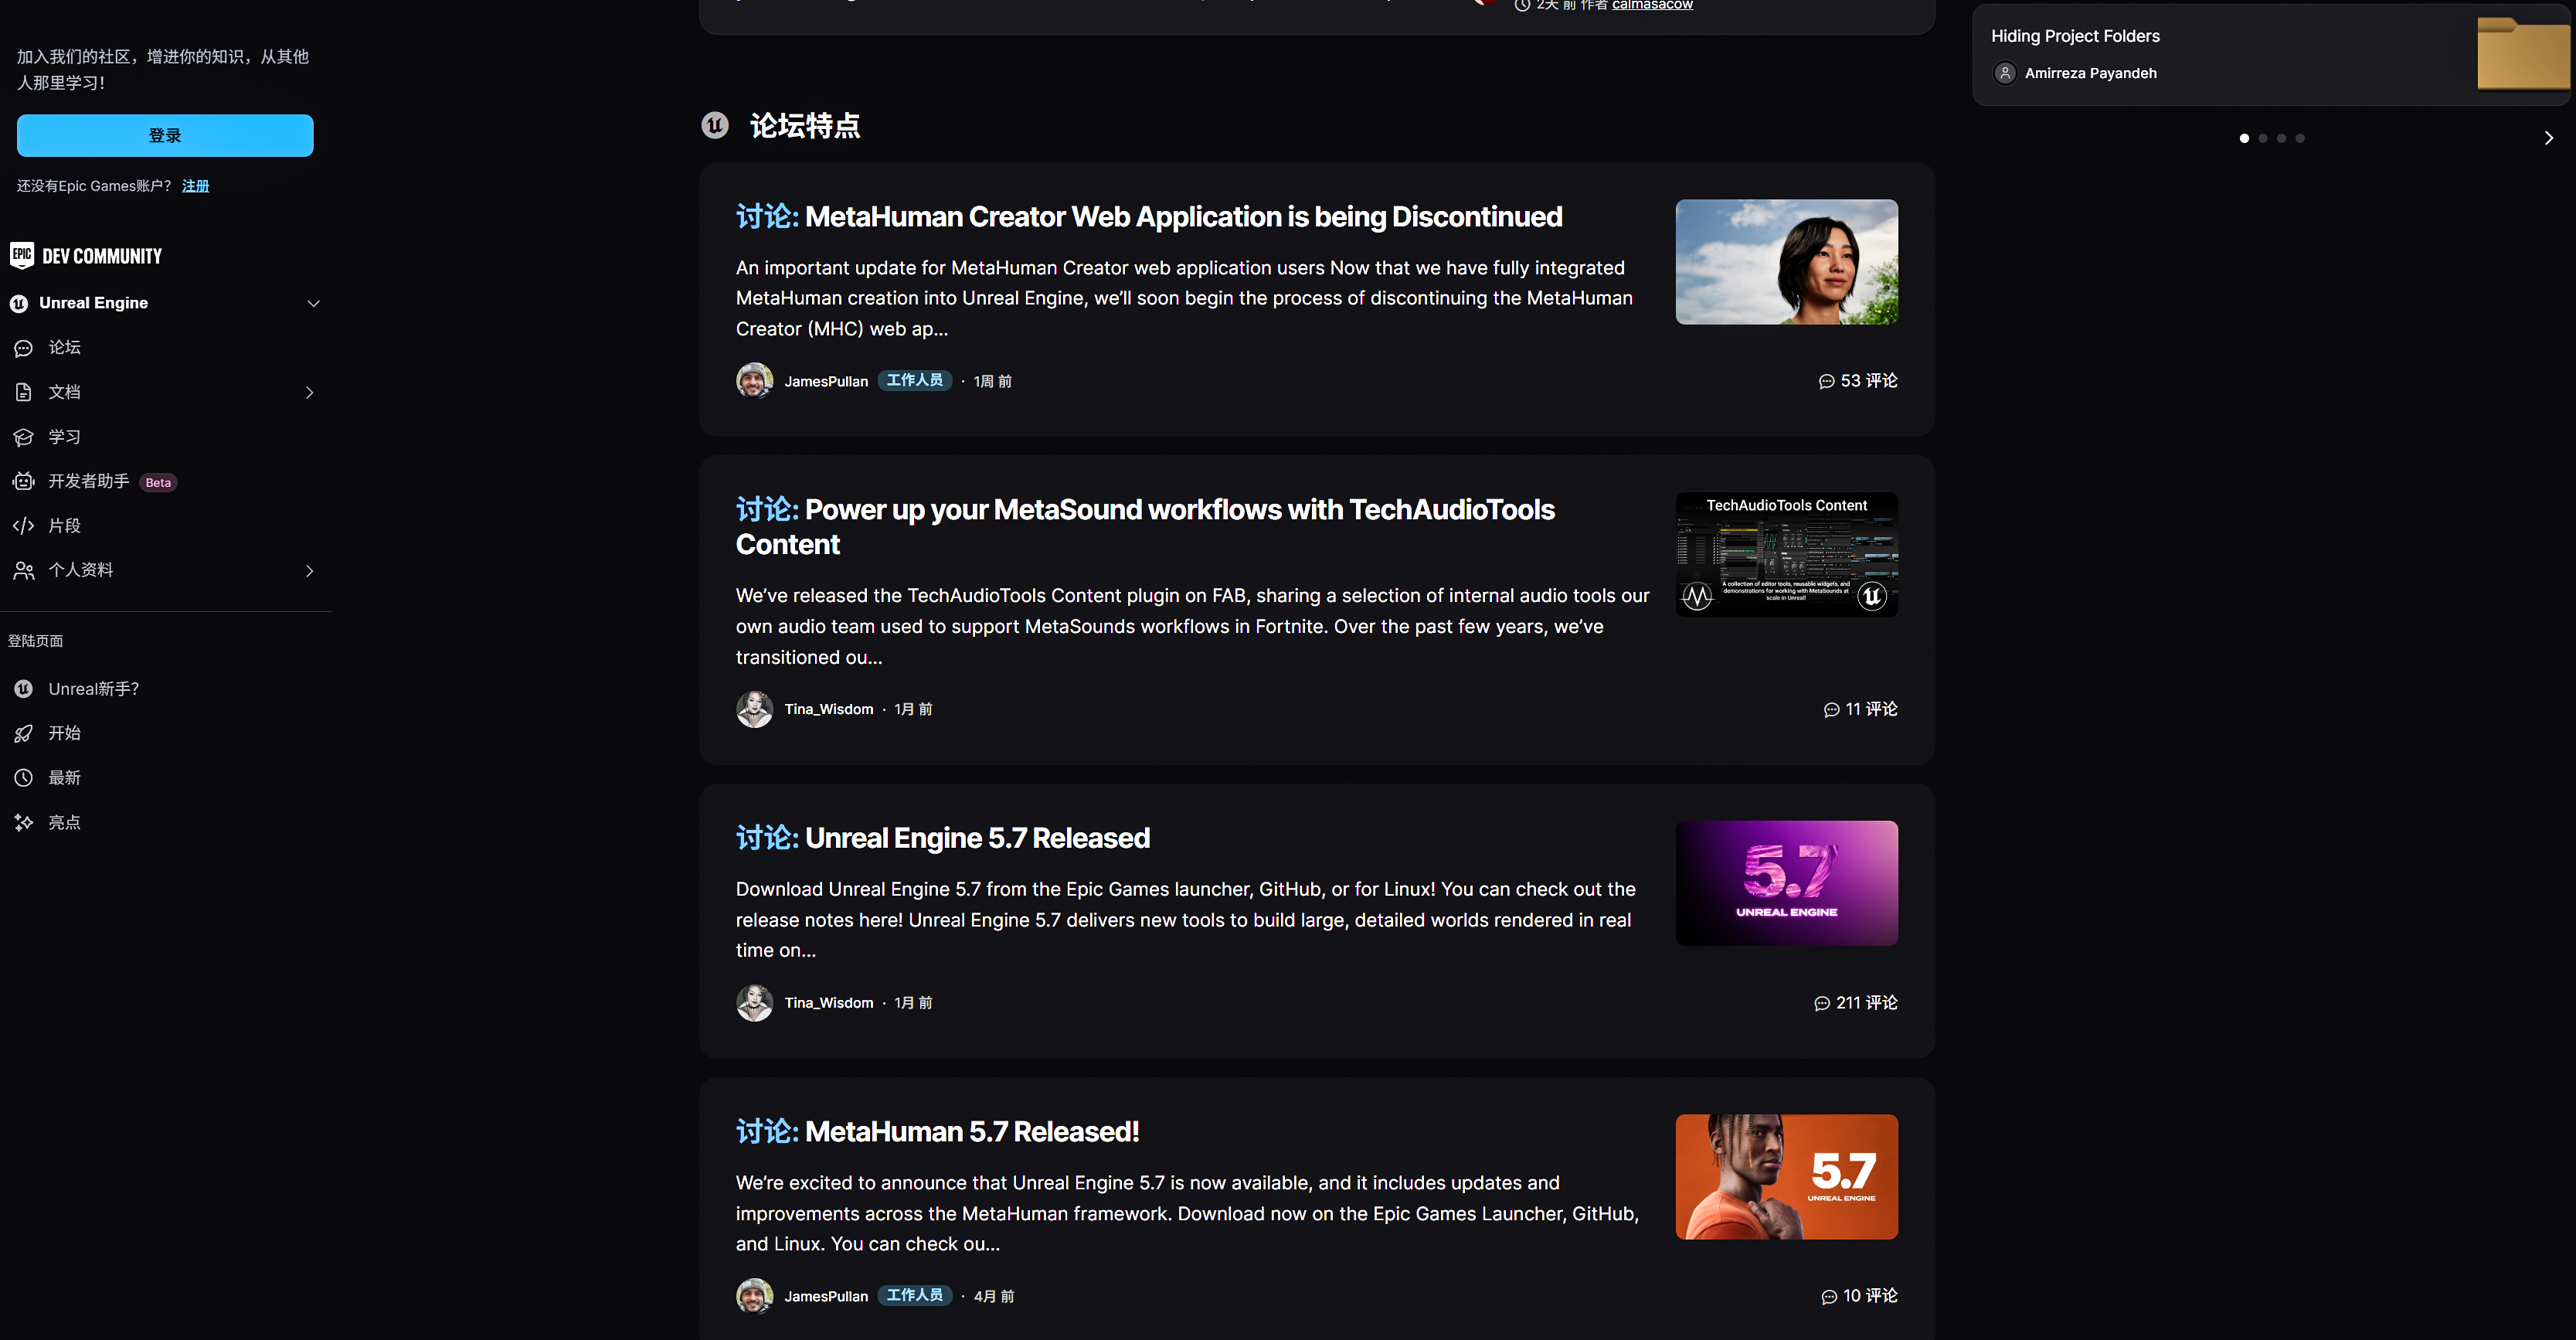The image size is (2576, 1340).
Task: Open the calmasacow author link
Action: pos(1652,5)
